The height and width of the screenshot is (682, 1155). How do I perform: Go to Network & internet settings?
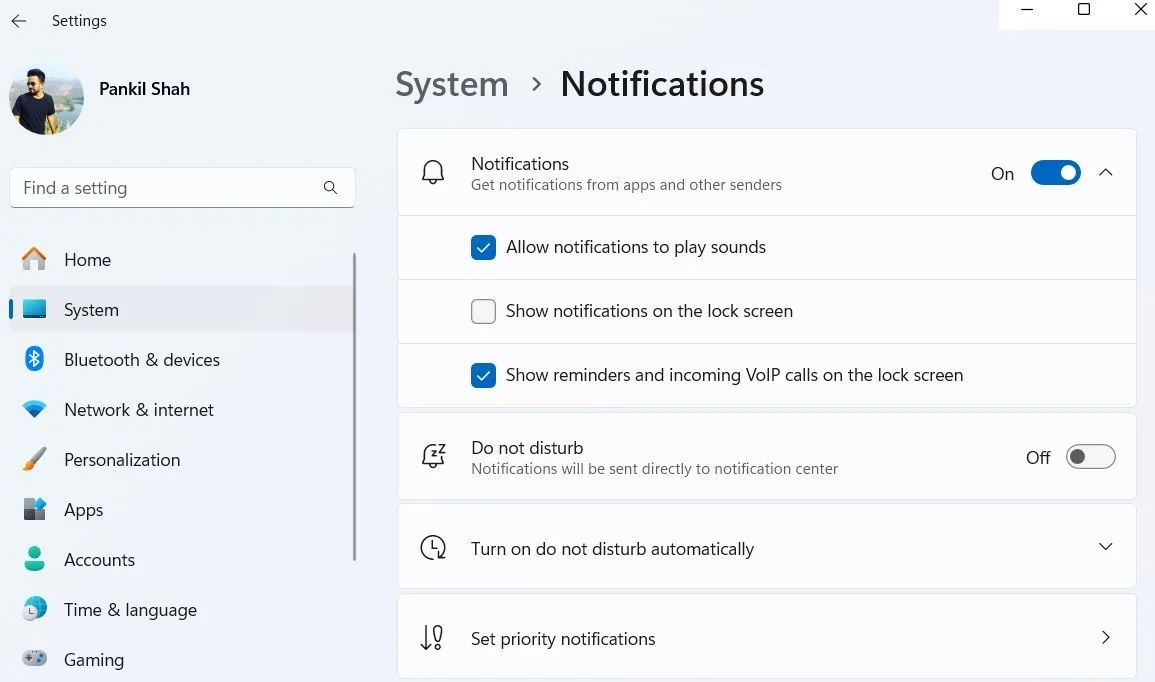click(181, 409)
